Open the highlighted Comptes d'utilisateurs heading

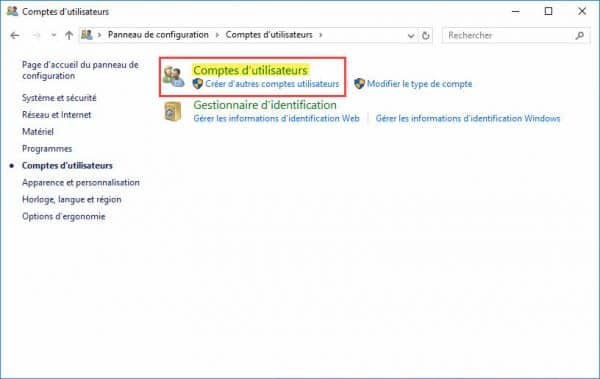click(251, 70)
